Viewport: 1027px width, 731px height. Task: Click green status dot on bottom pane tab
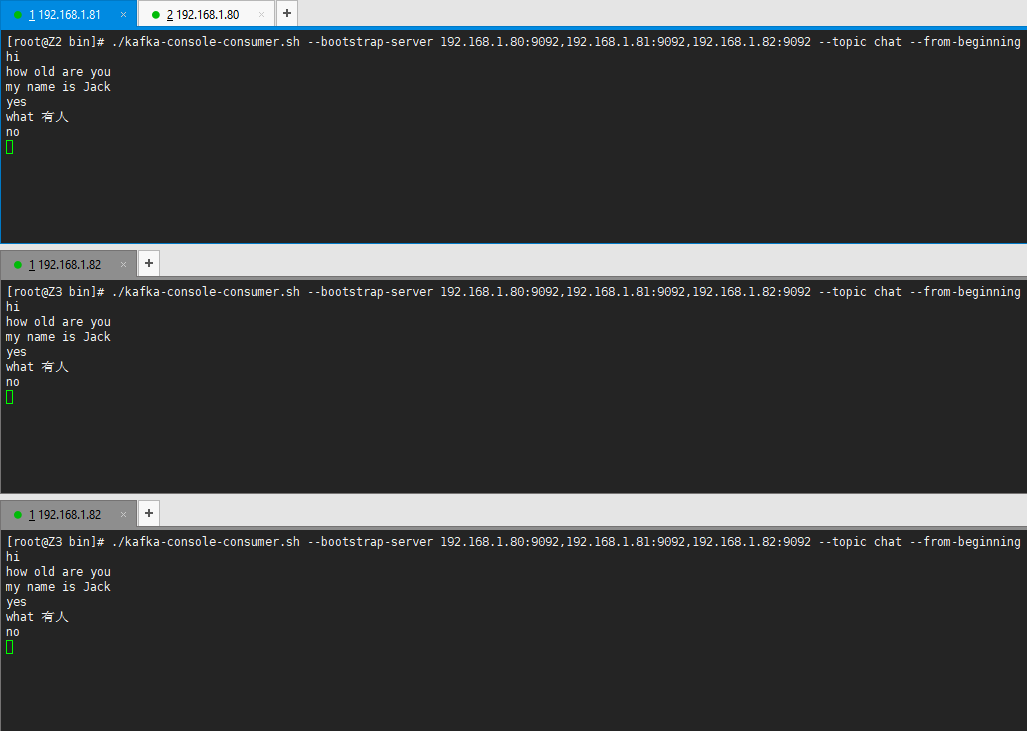18,515
